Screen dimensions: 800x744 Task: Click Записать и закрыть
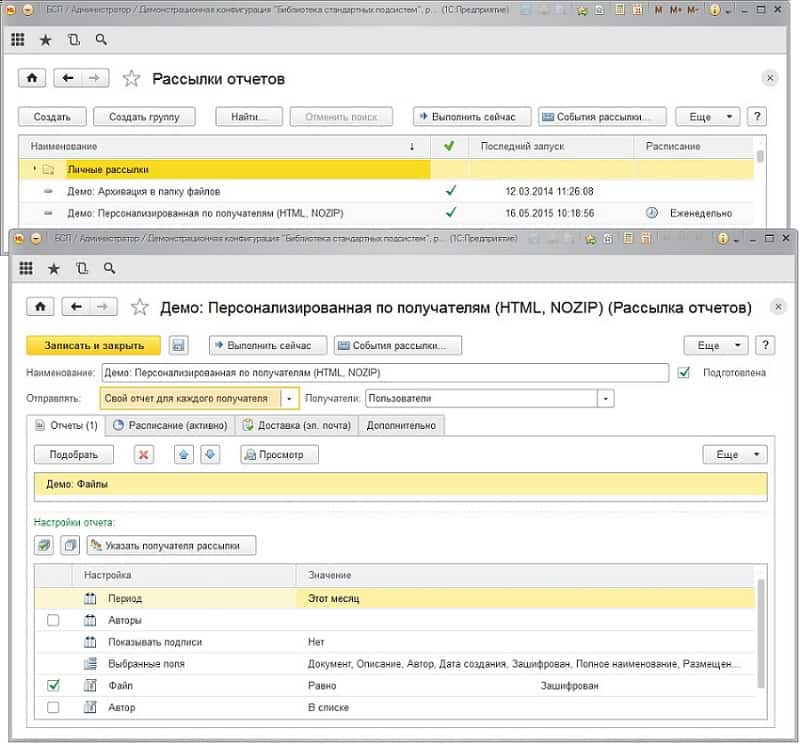tap(94, 345)
